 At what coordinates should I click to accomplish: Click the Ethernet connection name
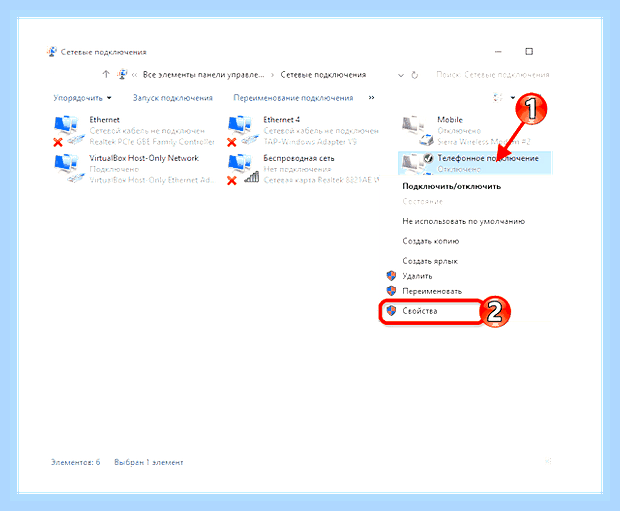pos(104,119)
